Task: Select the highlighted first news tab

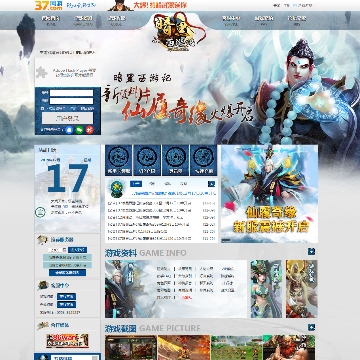Action: tap(136, 184)
